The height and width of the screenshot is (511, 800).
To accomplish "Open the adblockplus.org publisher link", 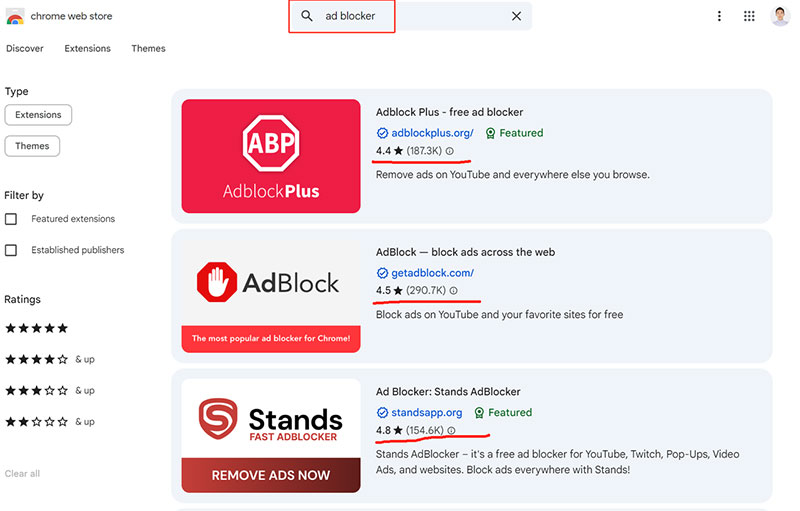I will tap(432, 133).
